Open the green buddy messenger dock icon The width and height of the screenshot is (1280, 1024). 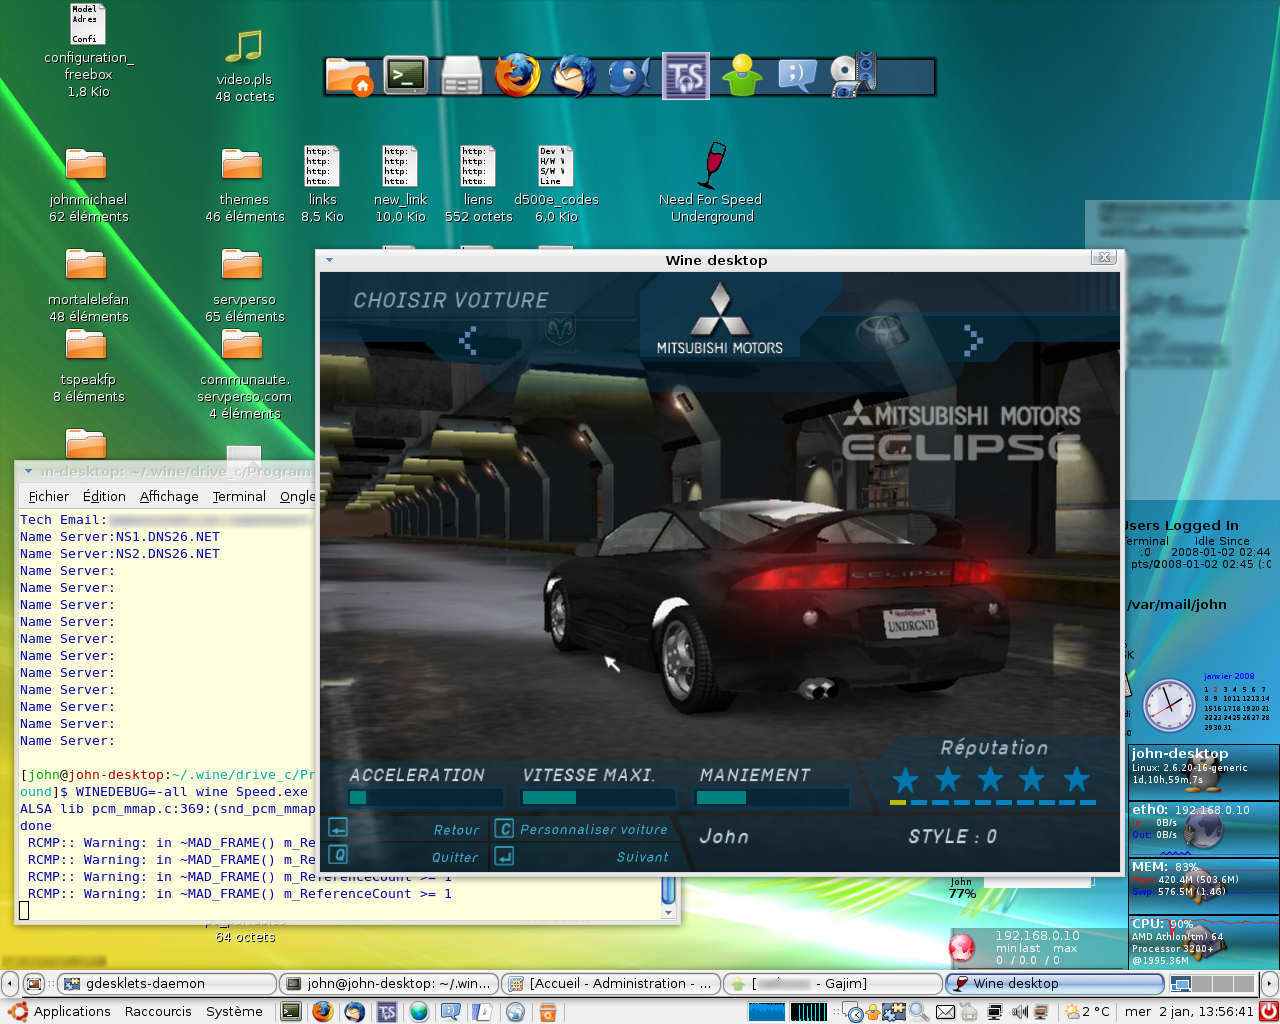(x=742, y=75)
